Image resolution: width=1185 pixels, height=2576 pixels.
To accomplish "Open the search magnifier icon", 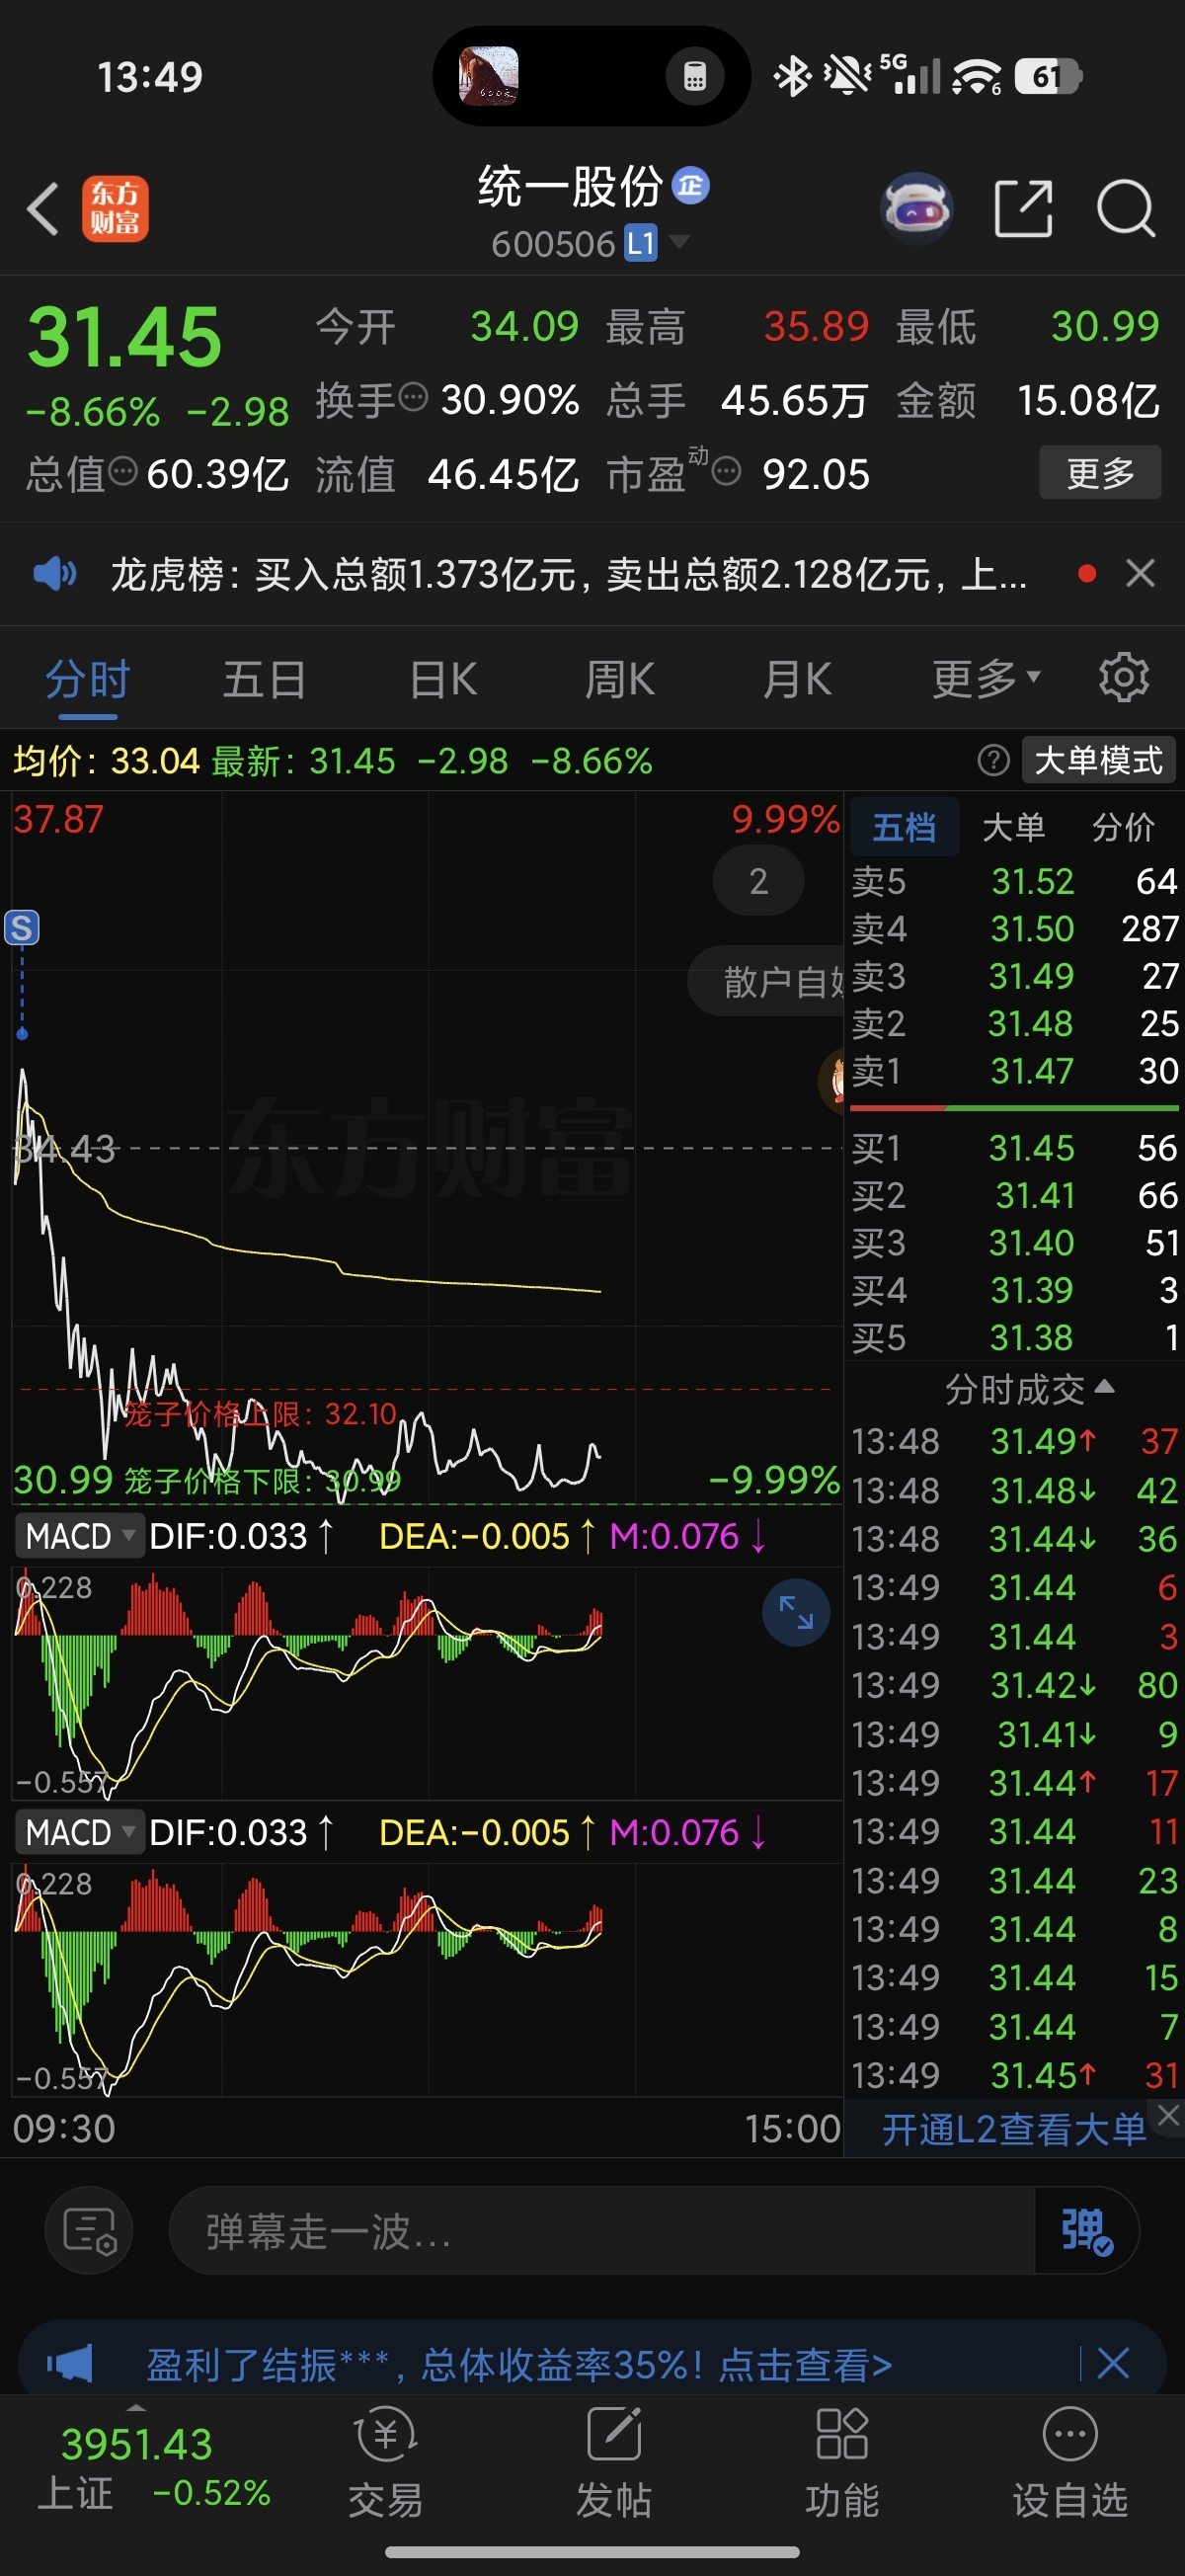I will click(x=1126, y=209).
